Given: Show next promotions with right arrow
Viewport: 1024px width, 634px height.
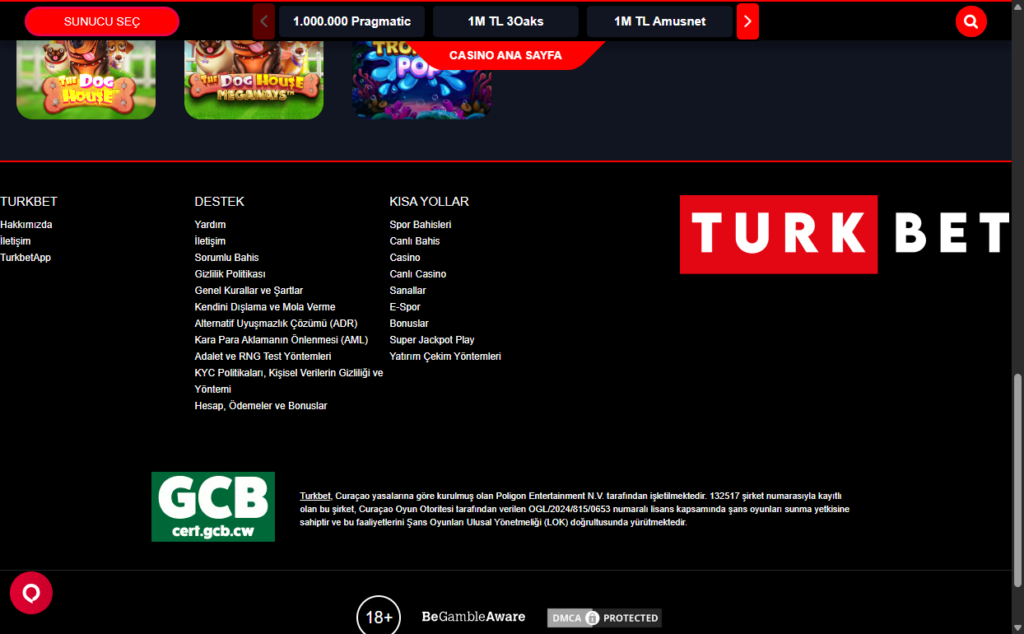Looking at the screenshot, I should tap(747, 20).
